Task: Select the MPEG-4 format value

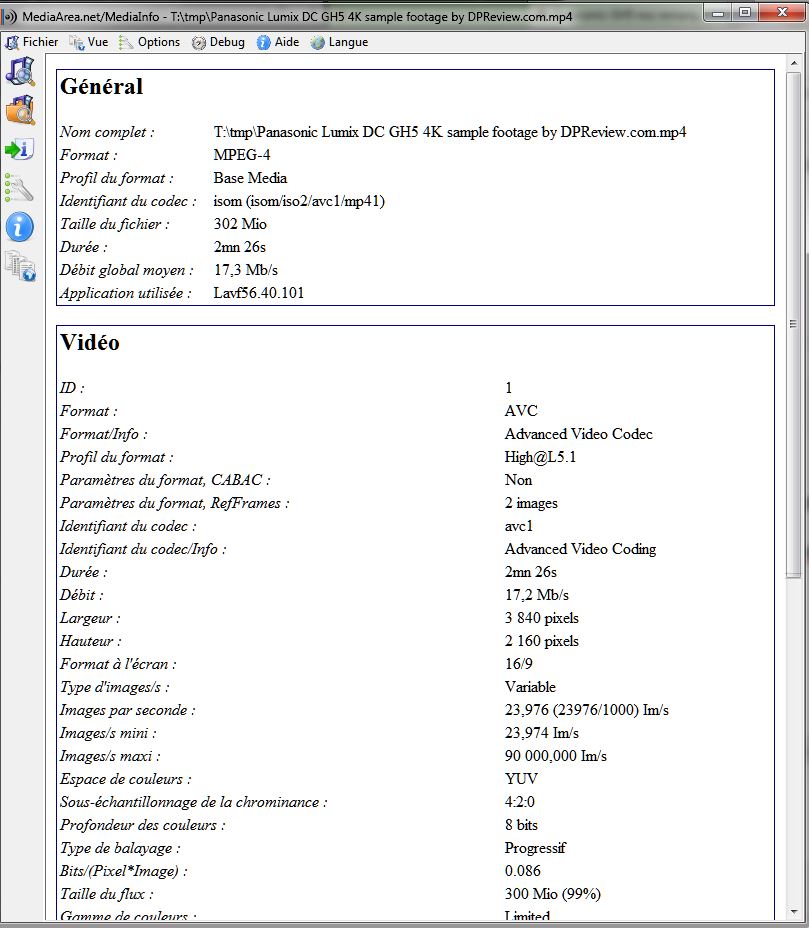Action: [241, 155]
